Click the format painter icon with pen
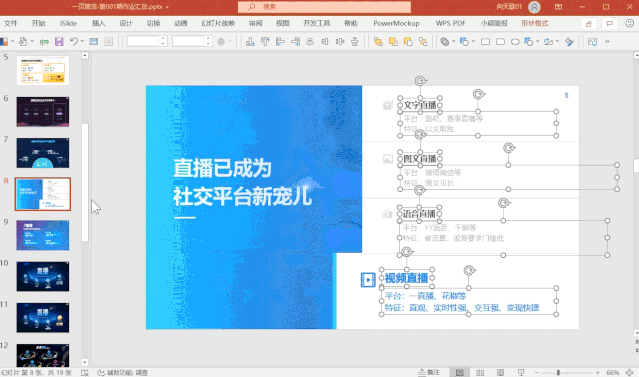639x377 pixels. pos(569,42)
